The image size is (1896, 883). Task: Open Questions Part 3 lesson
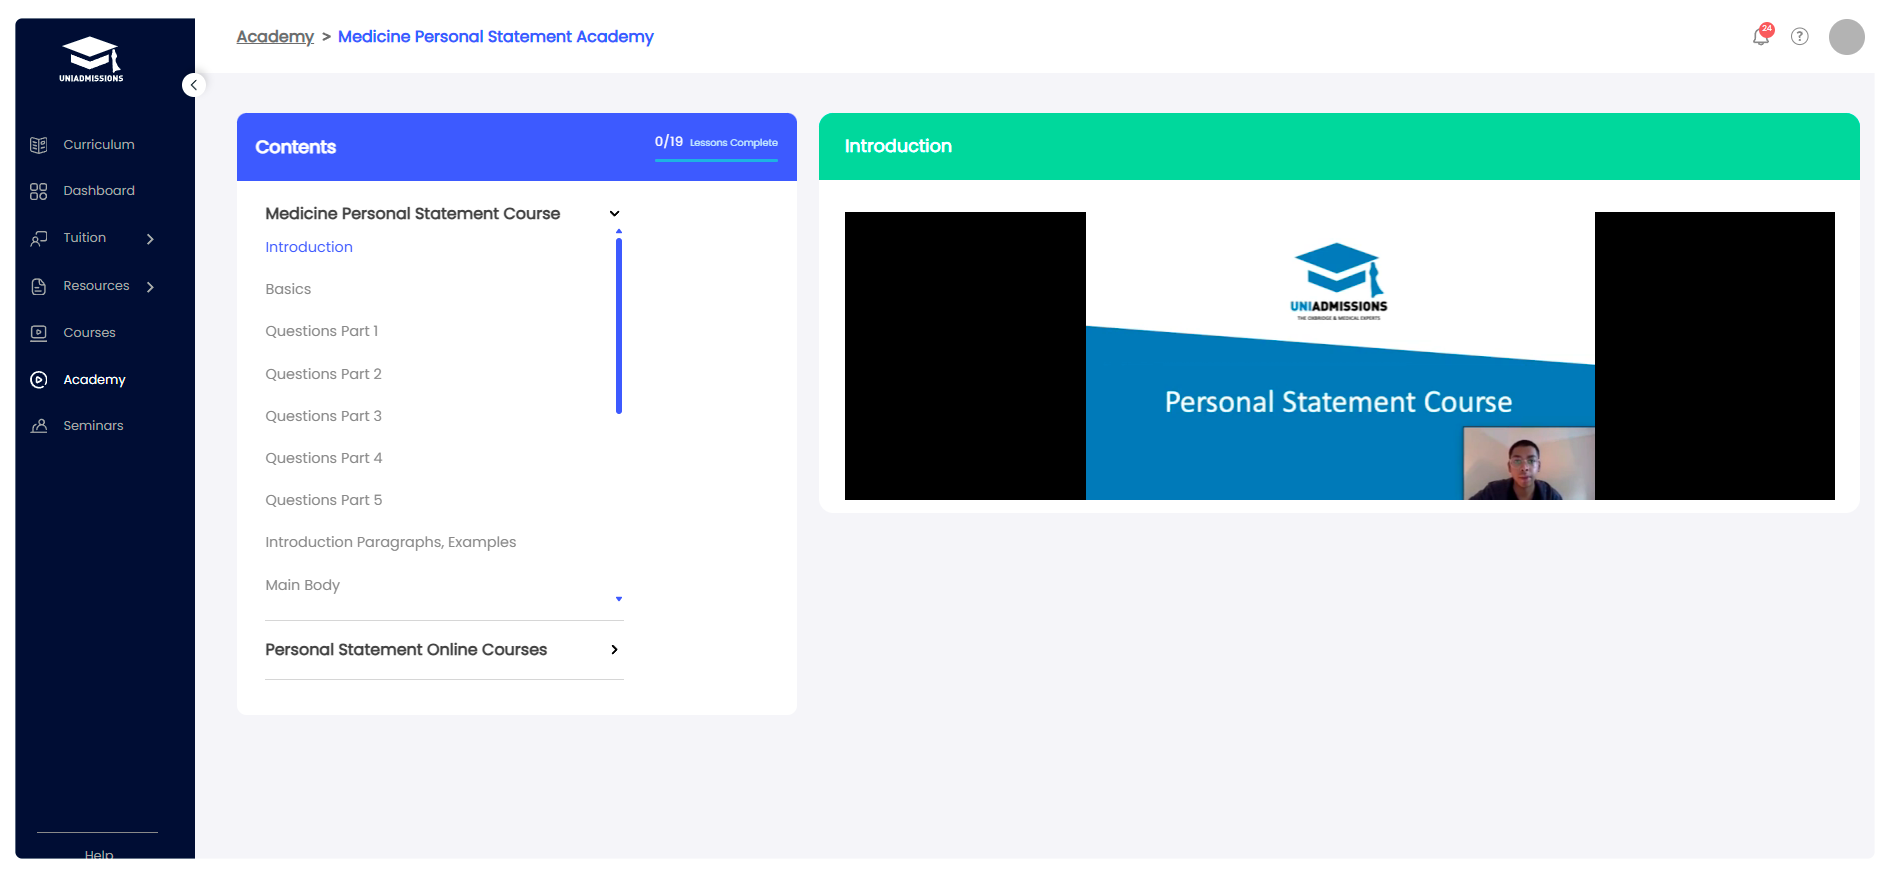pyautogui.click(x=323, y=416)
